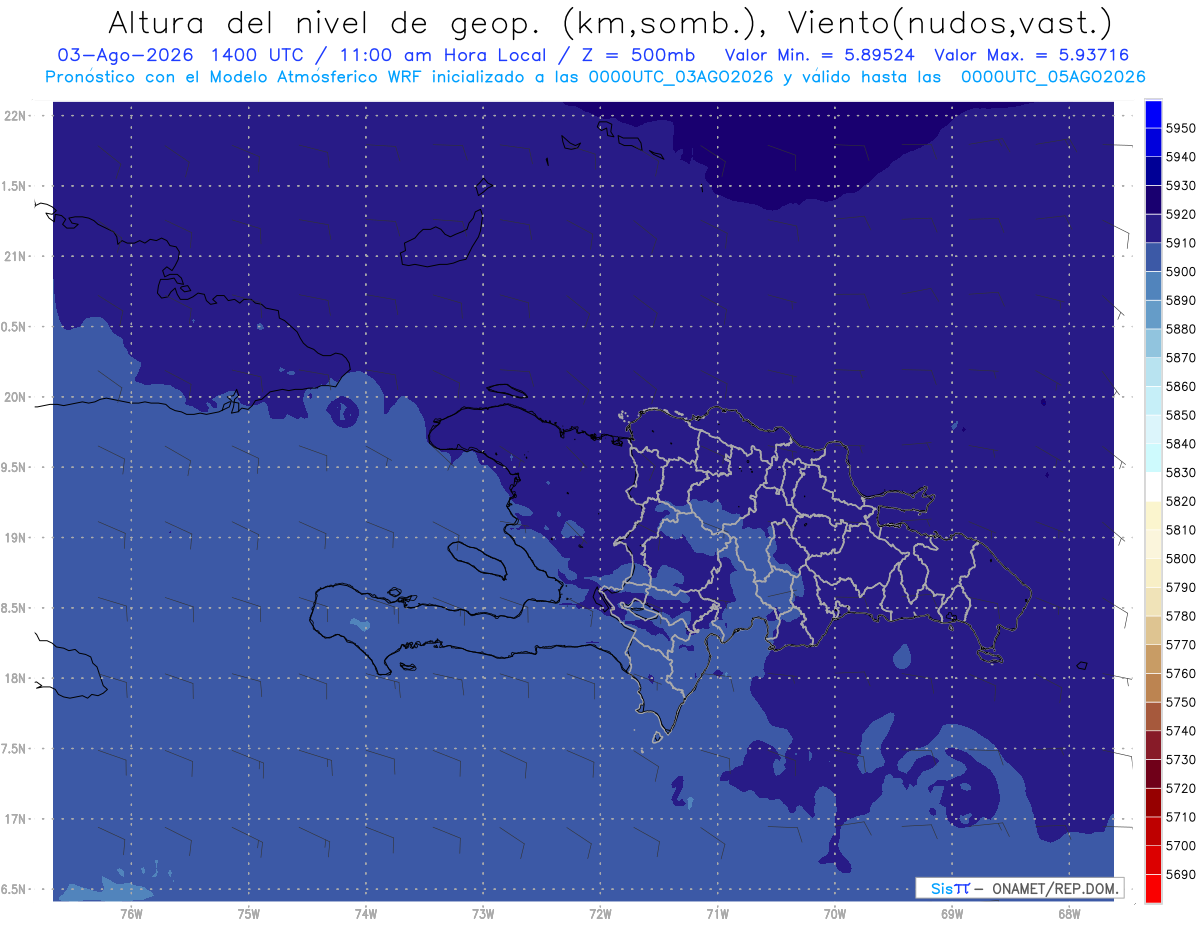This screenshot has height=927, width=1200.
Task: Click the legend value 5740
Action: [1180, 731]
